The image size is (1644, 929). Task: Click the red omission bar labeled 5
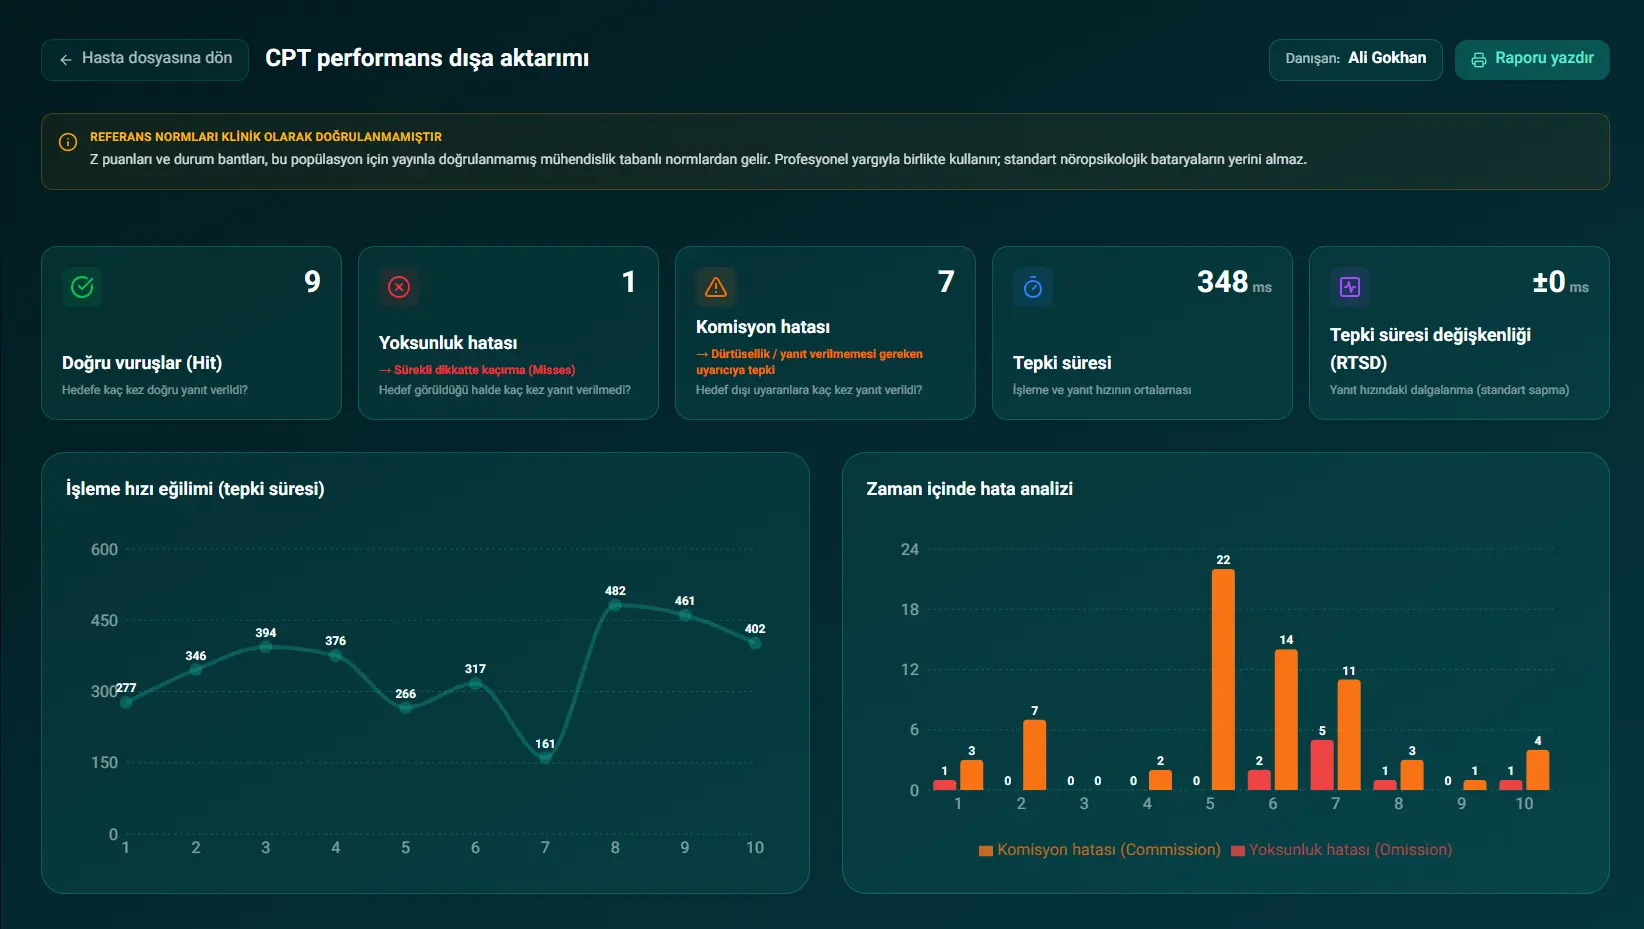click(1322, 765)
